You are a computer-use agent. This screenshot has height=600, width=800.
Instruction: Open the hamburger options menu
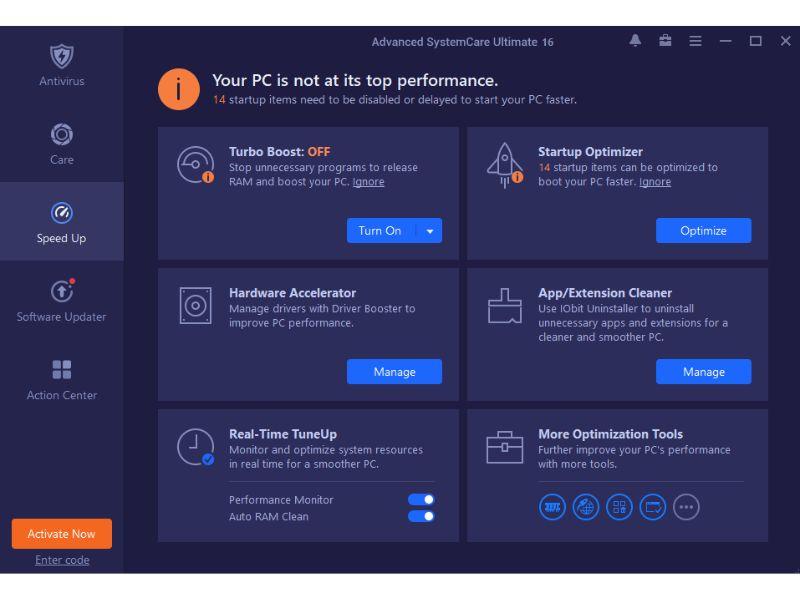tap(695, 41)
